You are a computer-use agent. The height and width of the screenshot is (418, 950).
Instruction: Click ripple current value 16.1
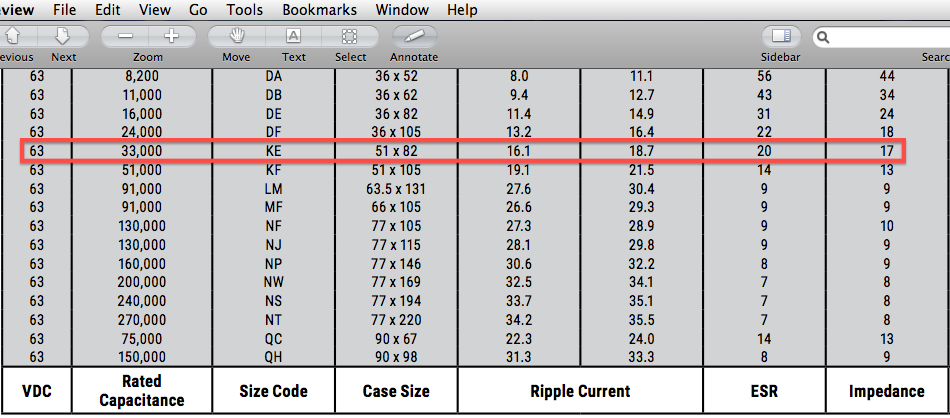(x=519, y=151)
